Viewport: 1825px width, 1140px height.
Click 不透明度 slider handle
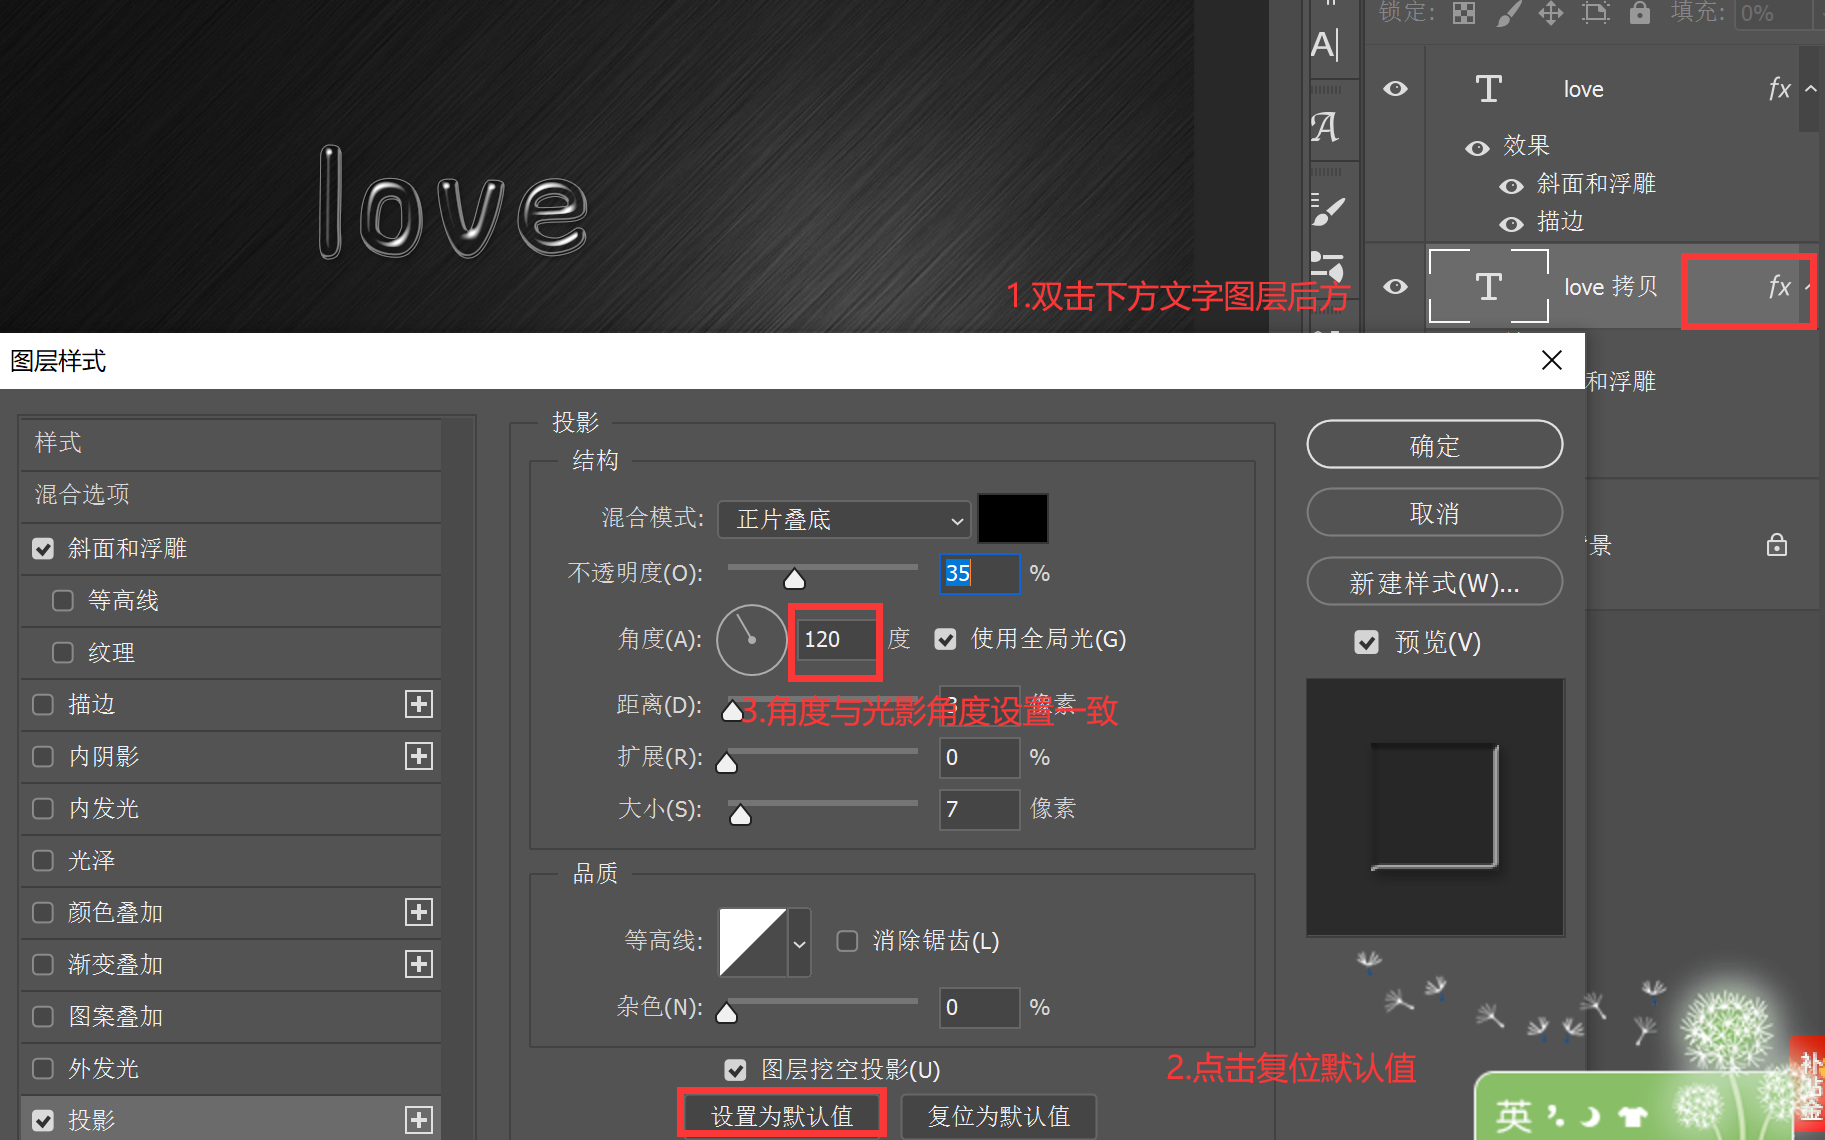(x=794, y=578)
